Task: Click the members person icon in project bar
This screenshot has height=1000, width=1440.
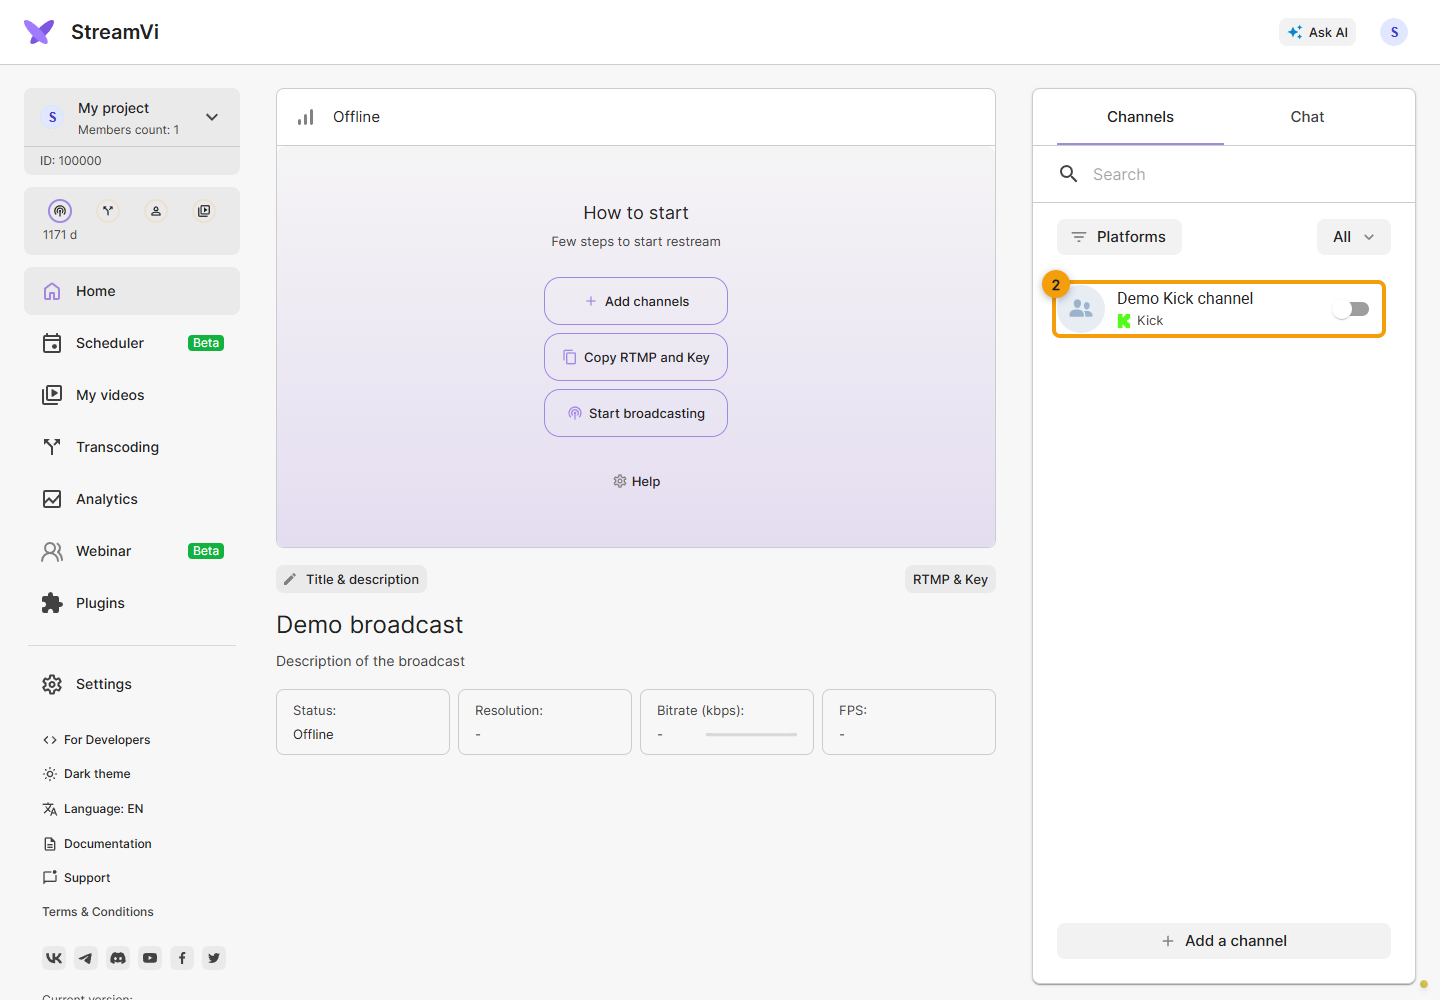Action: (156, 211)
